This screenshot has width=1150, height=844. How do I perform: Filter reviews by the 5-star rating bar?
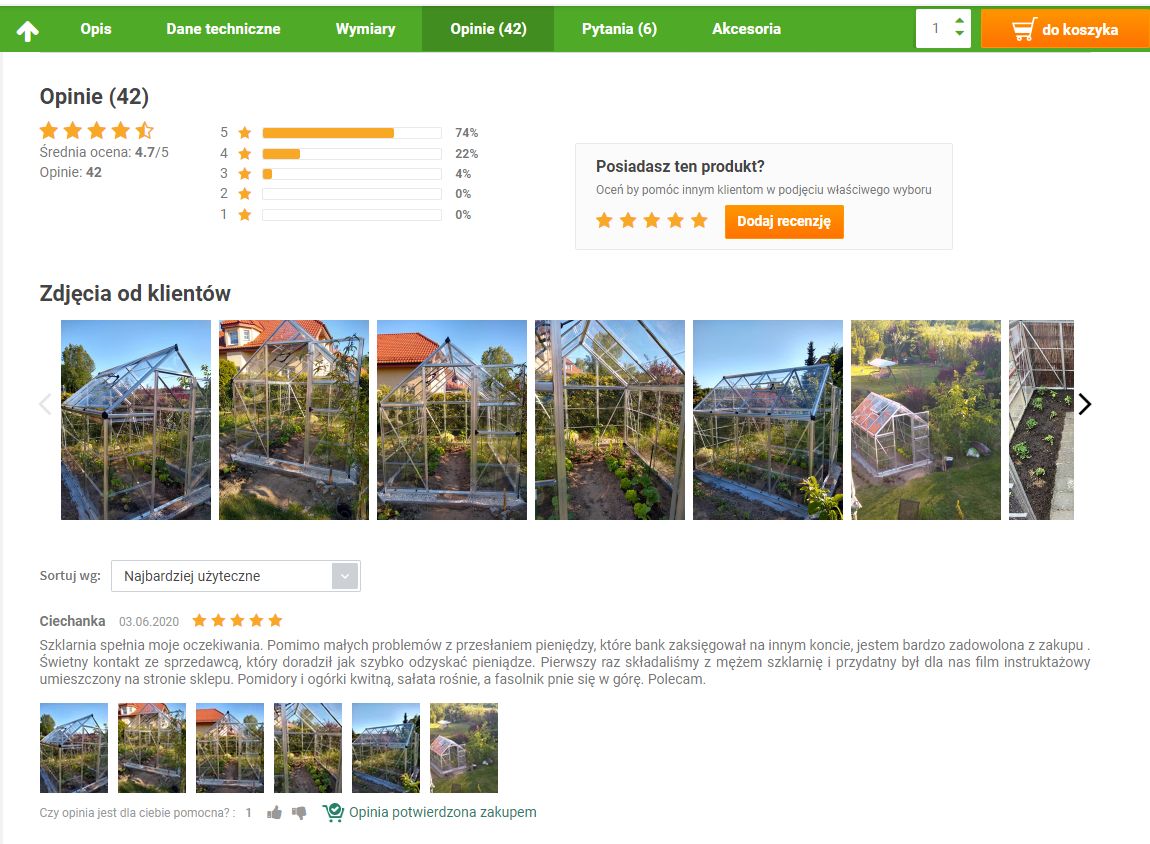point(351,133)
